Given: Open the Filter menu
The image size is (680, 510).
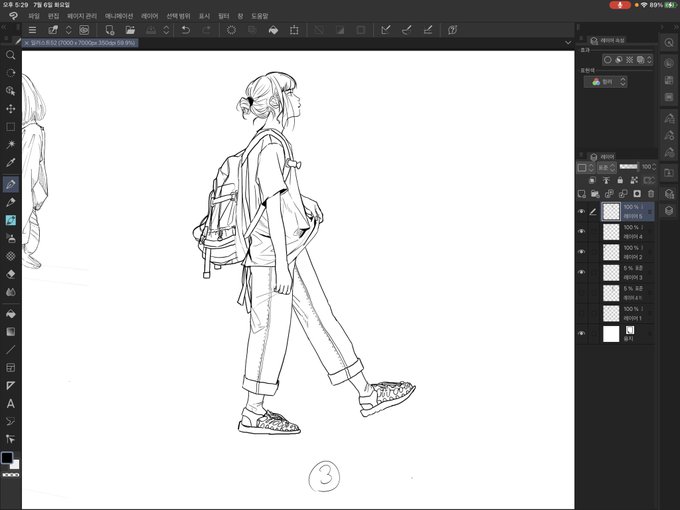Looking at the screenshot, I should point(223,16).
